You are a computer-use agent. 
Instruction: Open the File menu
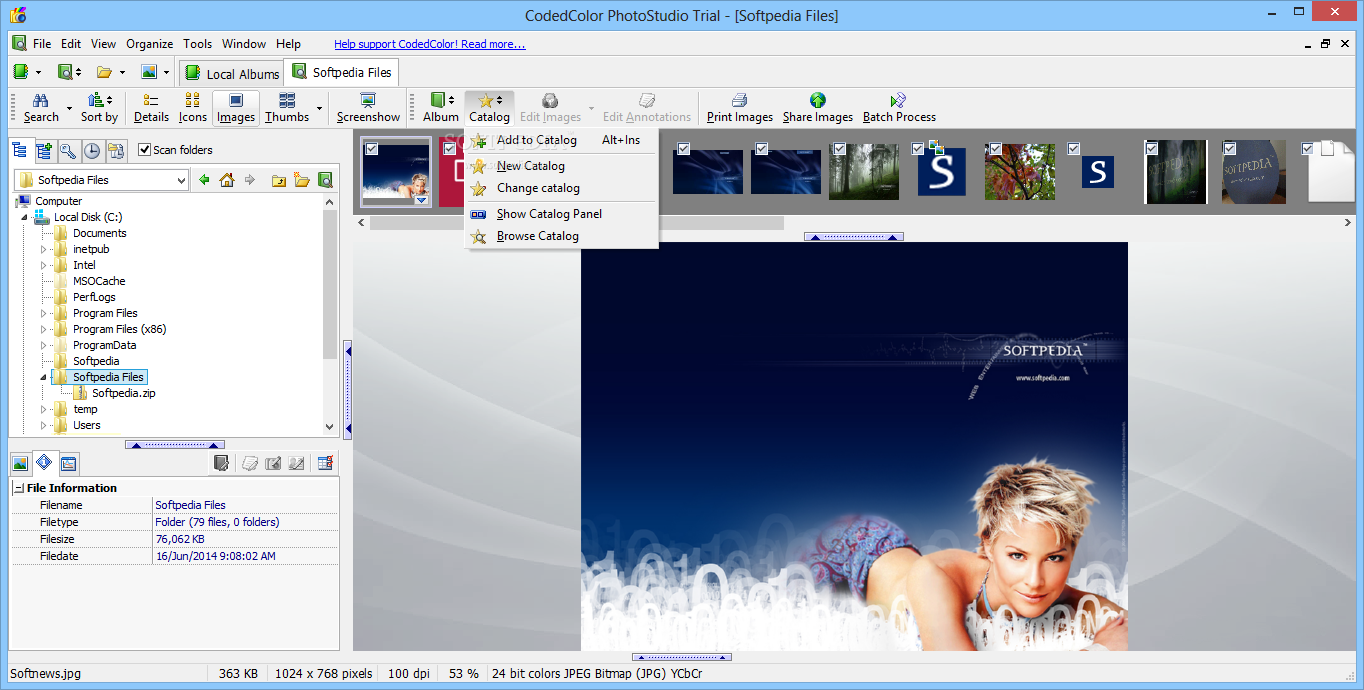pos(42,44)
